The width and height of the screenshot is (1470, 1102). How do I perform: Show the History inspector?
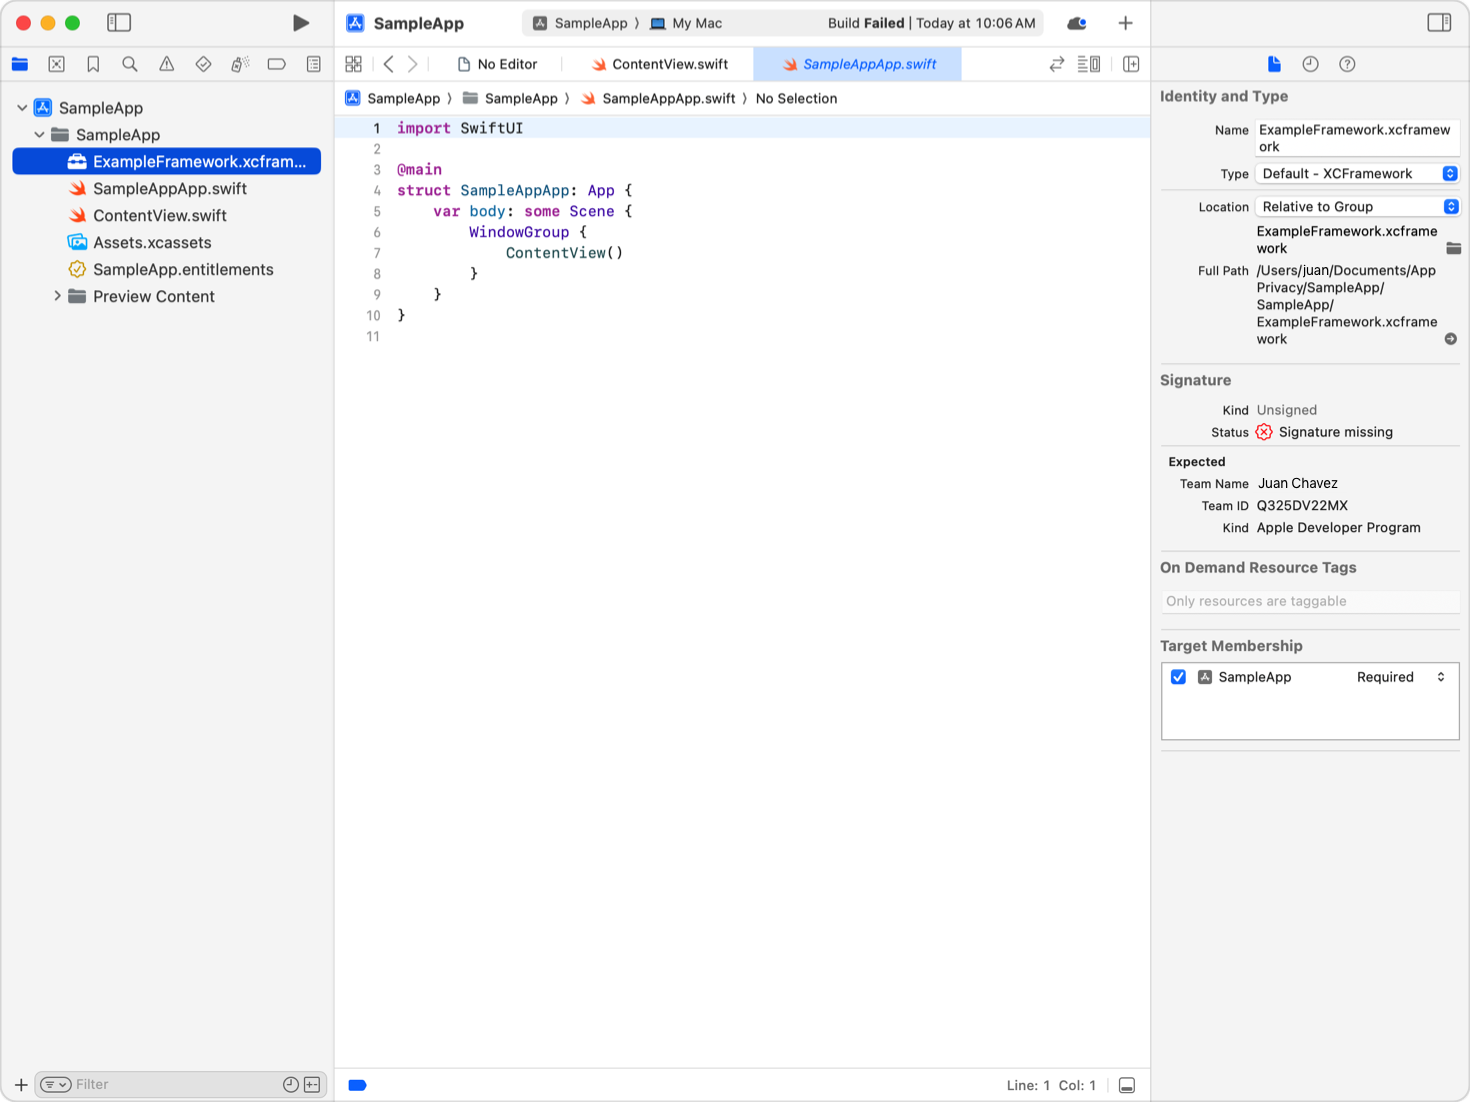pos(1310,63)
